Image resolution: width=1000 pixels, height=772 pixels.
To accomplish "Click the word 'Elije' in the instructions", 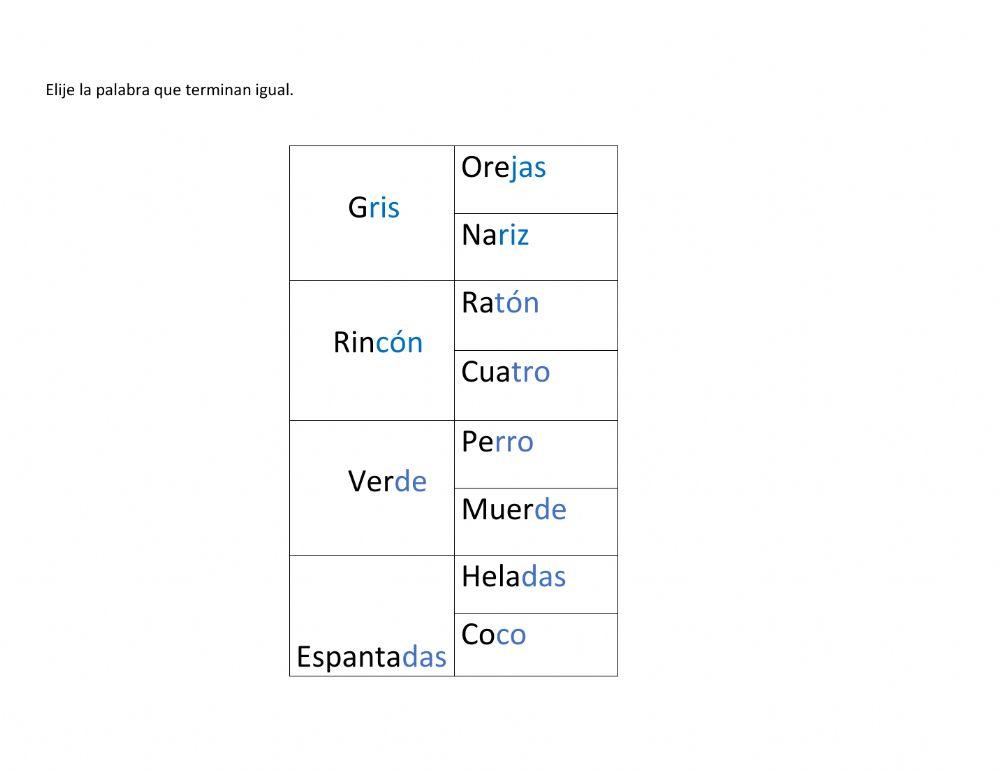I will pyautogui.click(x=60, y=91).
